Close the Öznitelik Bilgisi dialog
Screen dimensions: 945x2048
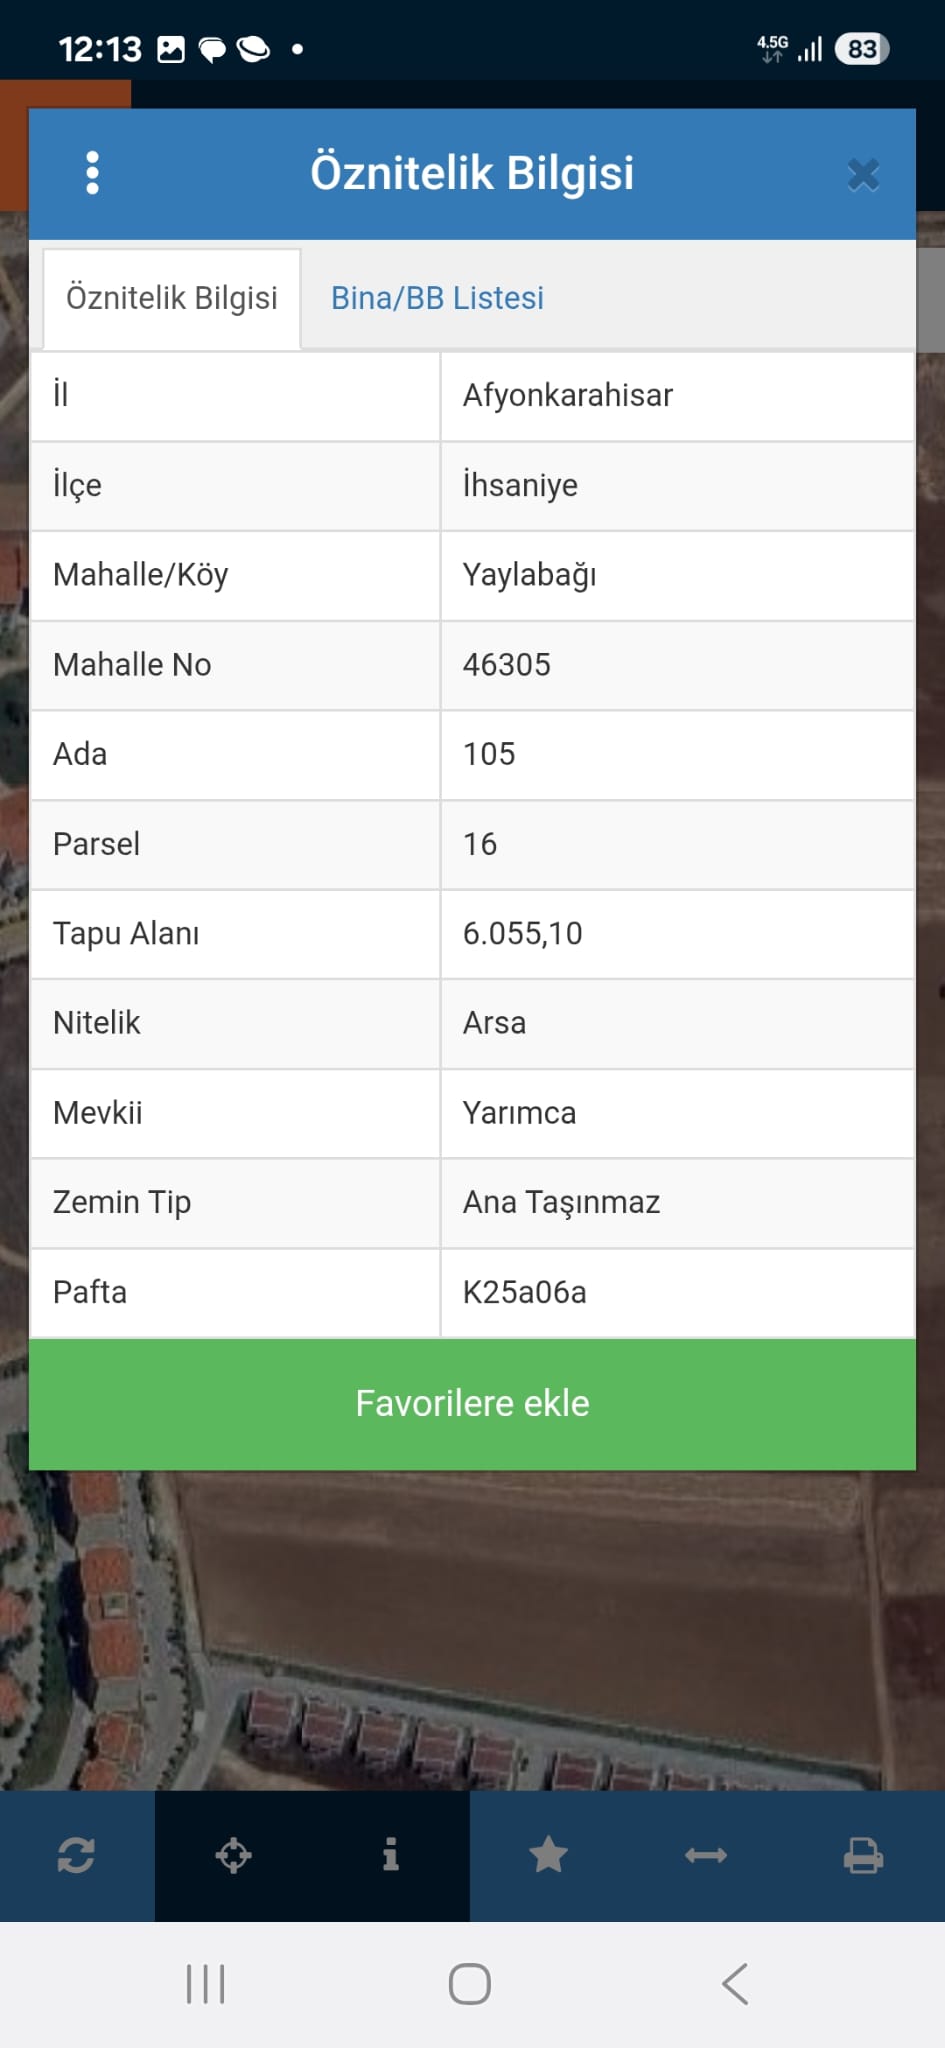(x=863, y=175)
